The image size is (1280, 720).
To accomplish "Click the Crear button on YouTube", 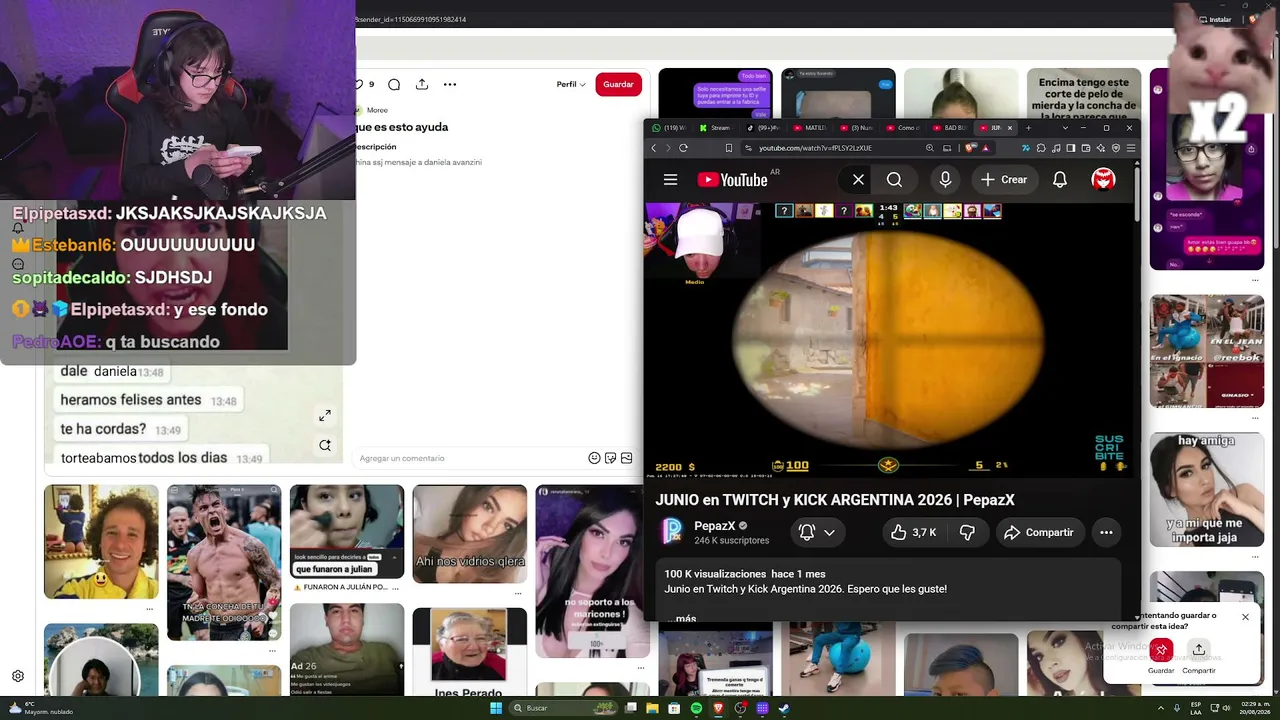I will 1004,180.
